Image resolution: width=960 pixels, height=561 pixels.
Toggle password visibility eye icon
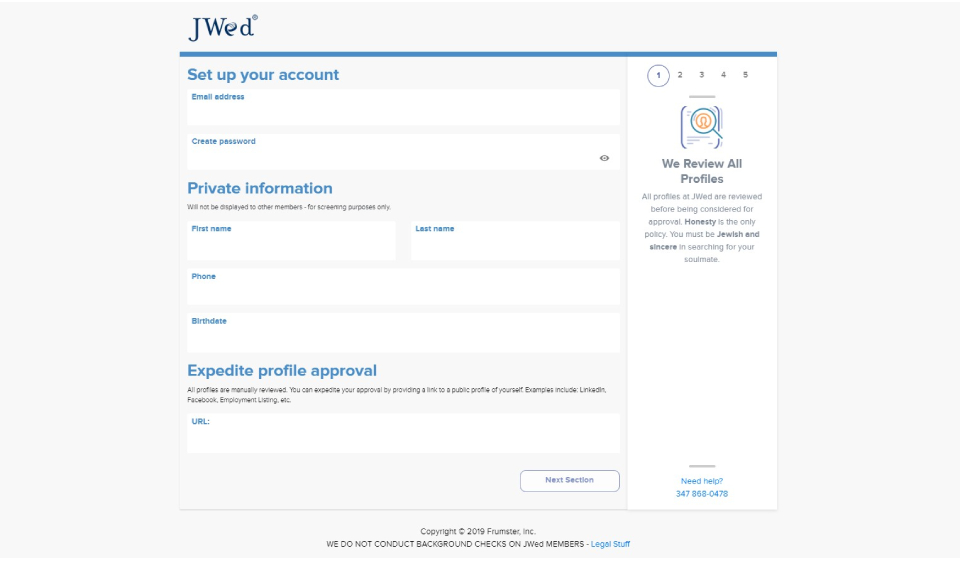604,158
